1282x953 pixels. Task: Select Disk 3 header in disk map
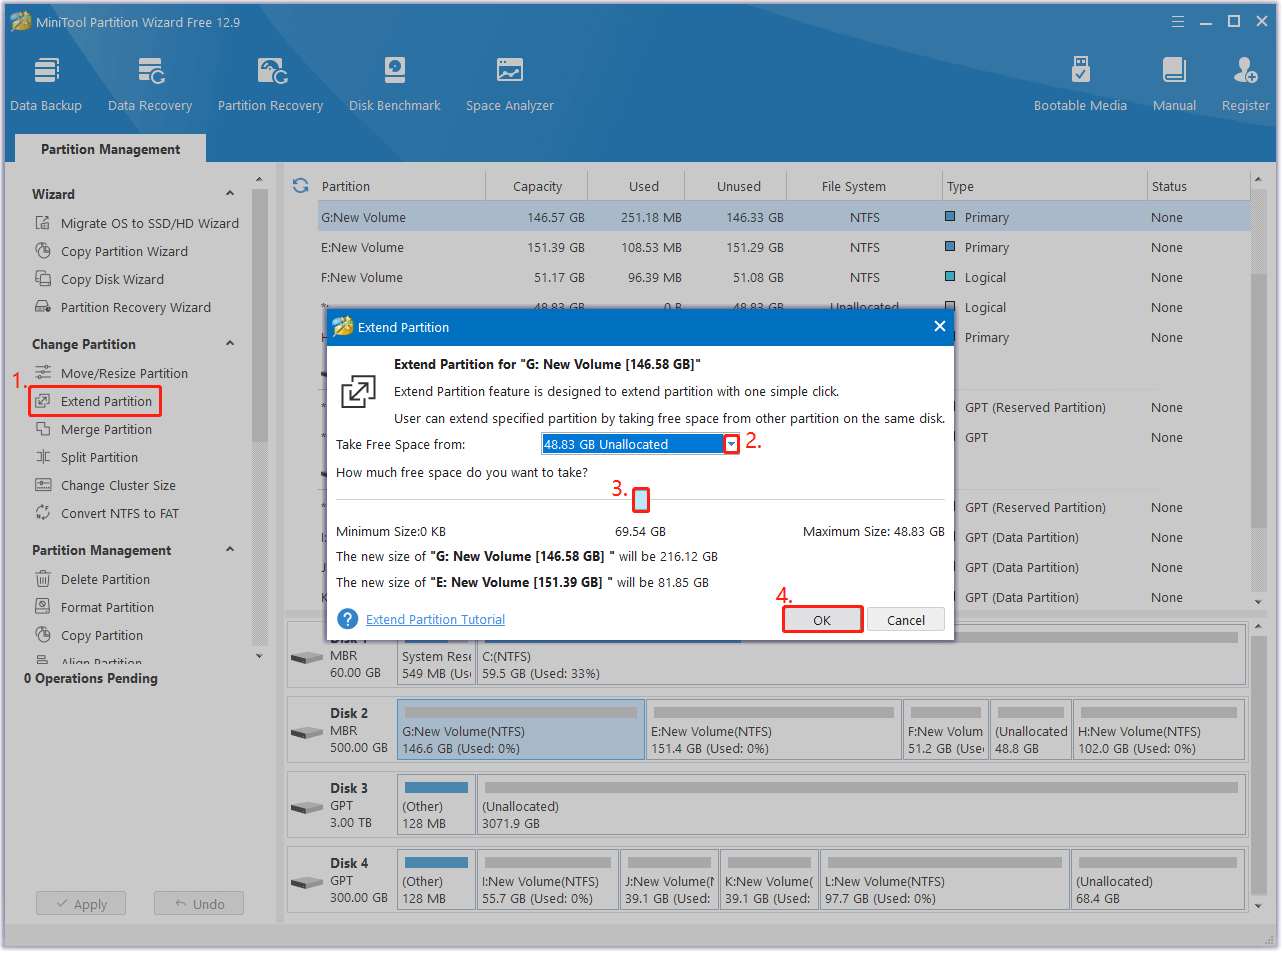tap(341, 805)
